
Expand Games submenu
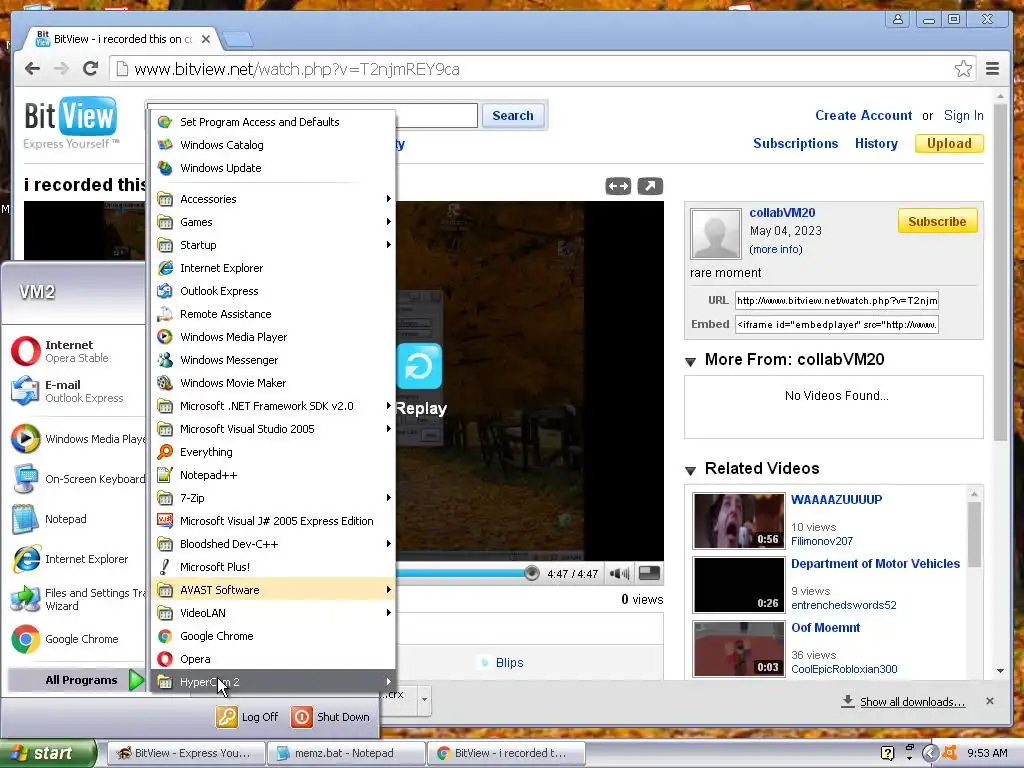pyautogui.click(x=274, y=222)
